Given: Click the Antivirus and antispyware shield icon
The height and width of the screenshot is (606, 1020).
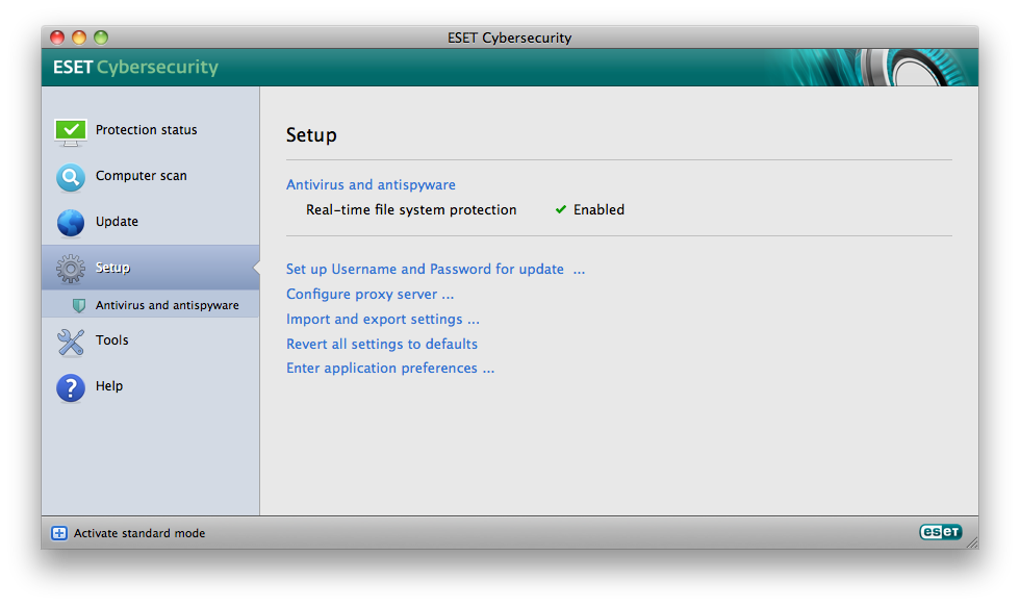Looking at the screenshot, I should click(x=79, y=305).
